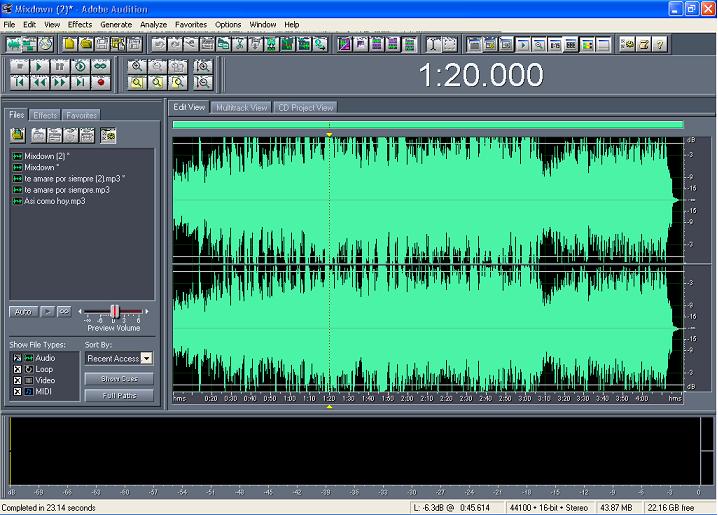The image size is (718, 515).
Task: Click 2:00 on the time ruler
Action: (x=407, y=399)
